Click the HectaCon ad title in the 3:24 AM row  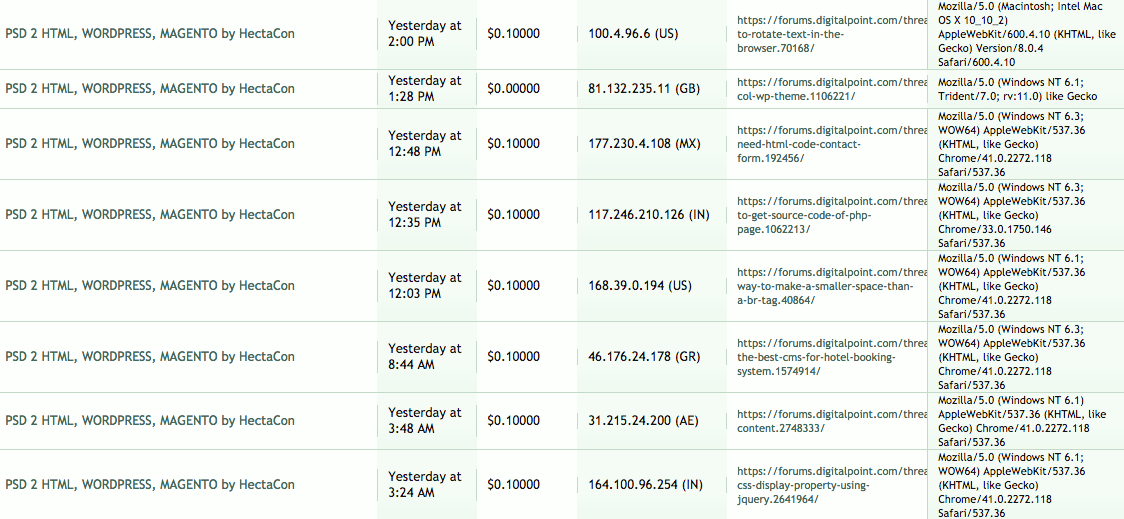click(150, 485)
